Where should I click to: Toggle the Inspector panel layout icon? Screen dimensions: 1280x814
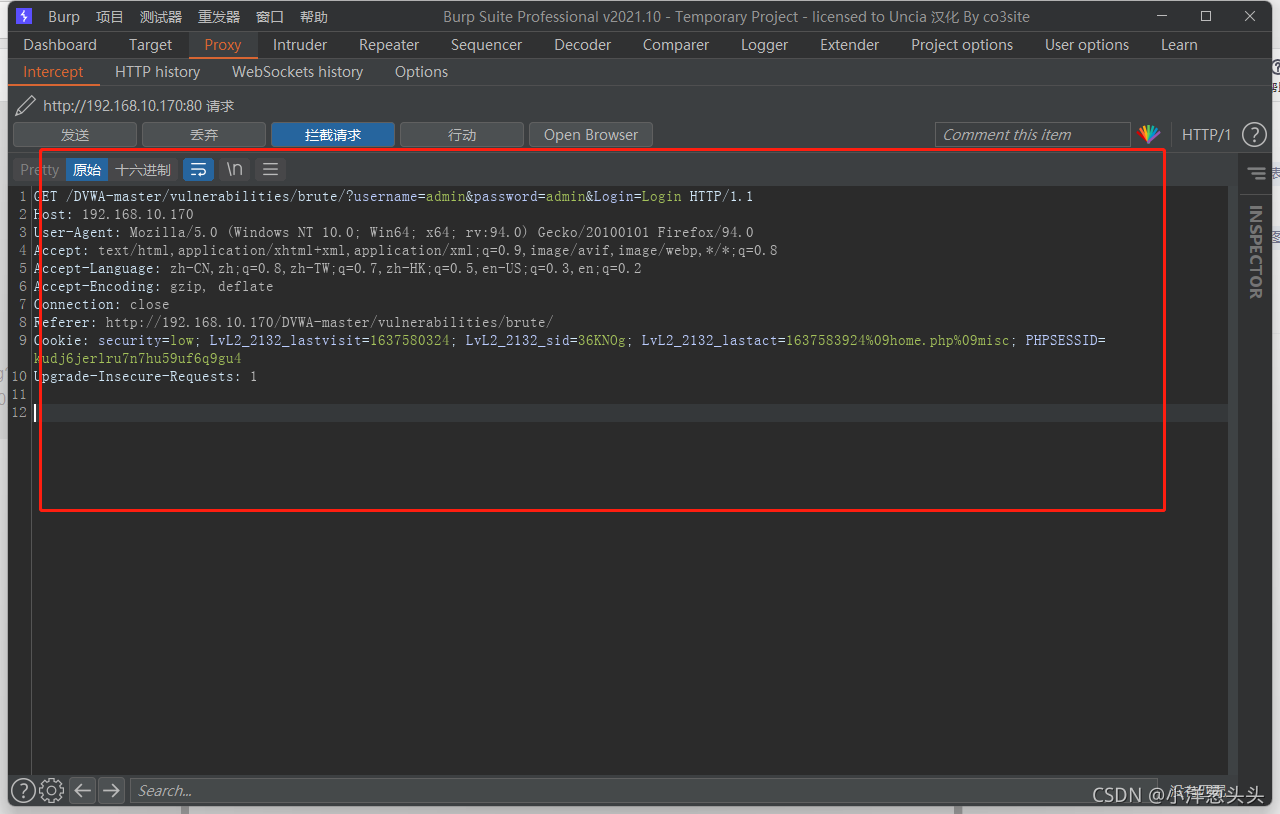point(1256,173)
